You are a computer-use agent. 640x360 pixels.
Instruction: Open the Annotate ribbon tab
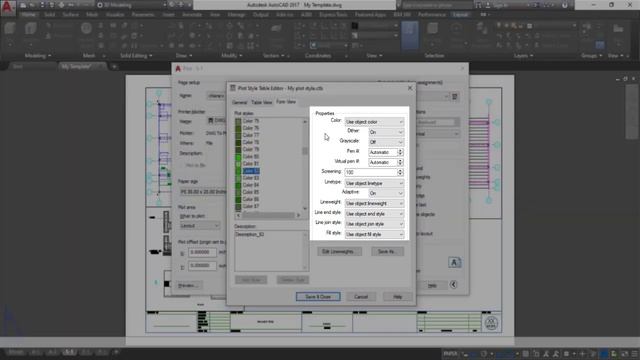click(x=192, y=14)
